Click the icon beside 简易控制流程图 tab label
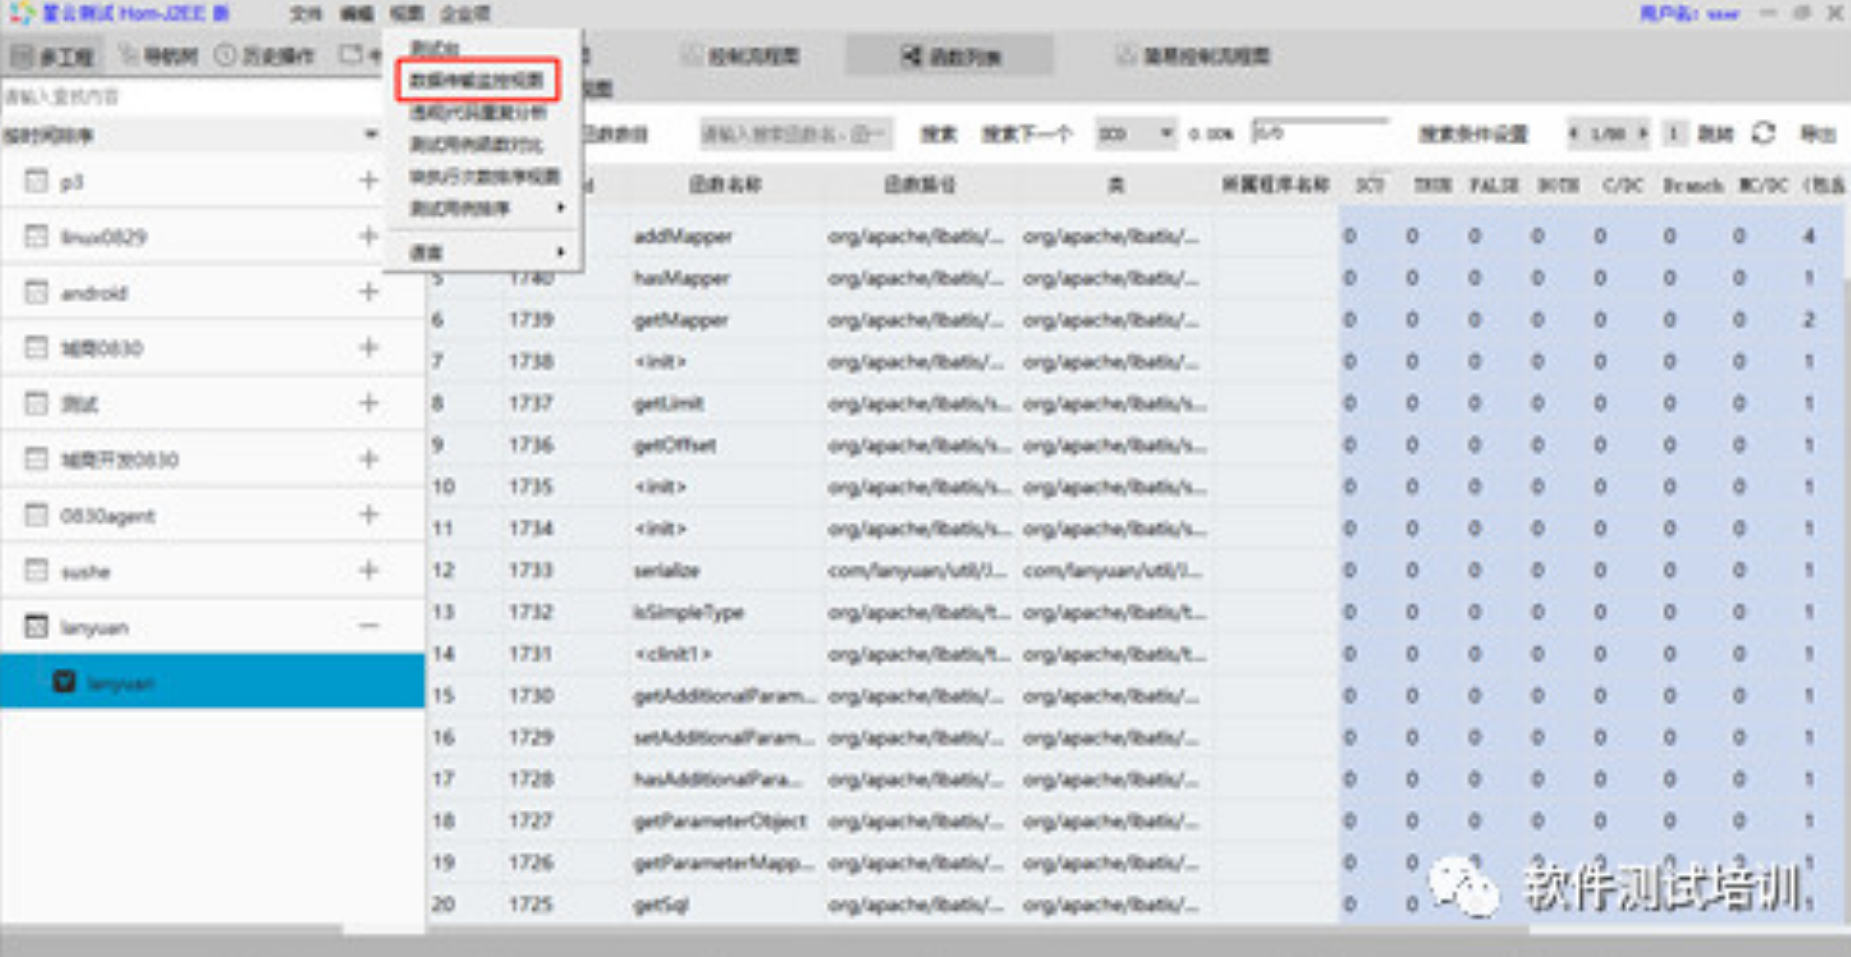Viewport: 1851px width, 957px height. [1126, 55]
